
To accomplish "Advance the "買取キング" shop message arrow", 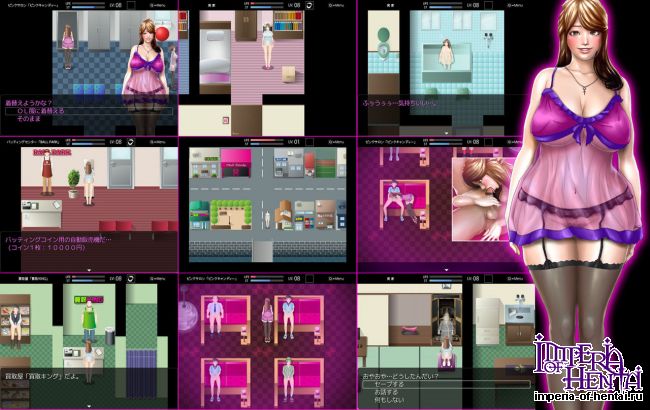I will coord(89,406).
